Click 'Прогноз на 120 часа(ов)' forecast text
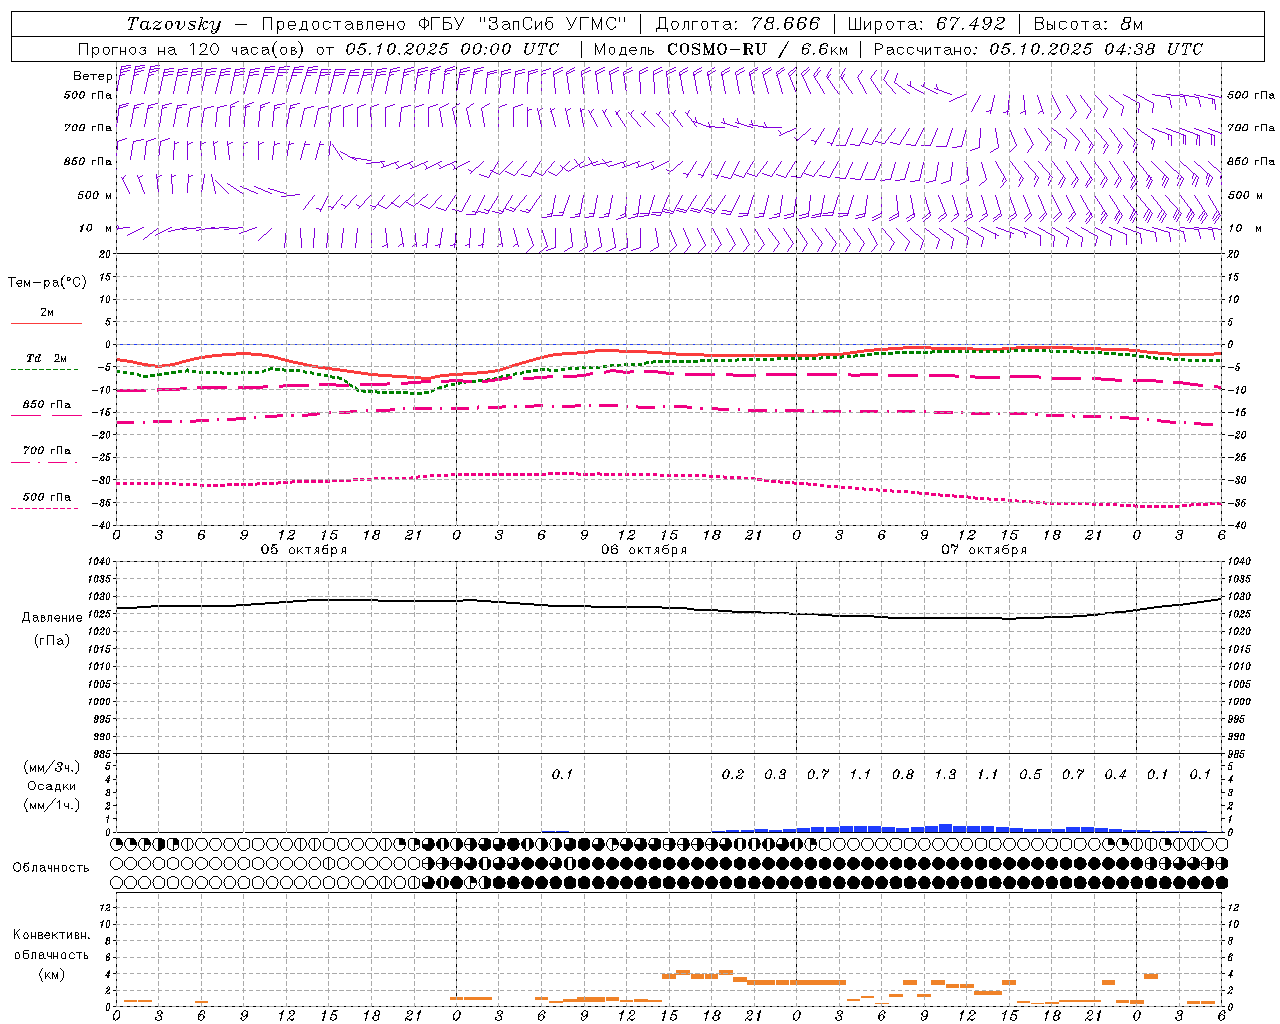 (192, 49)
